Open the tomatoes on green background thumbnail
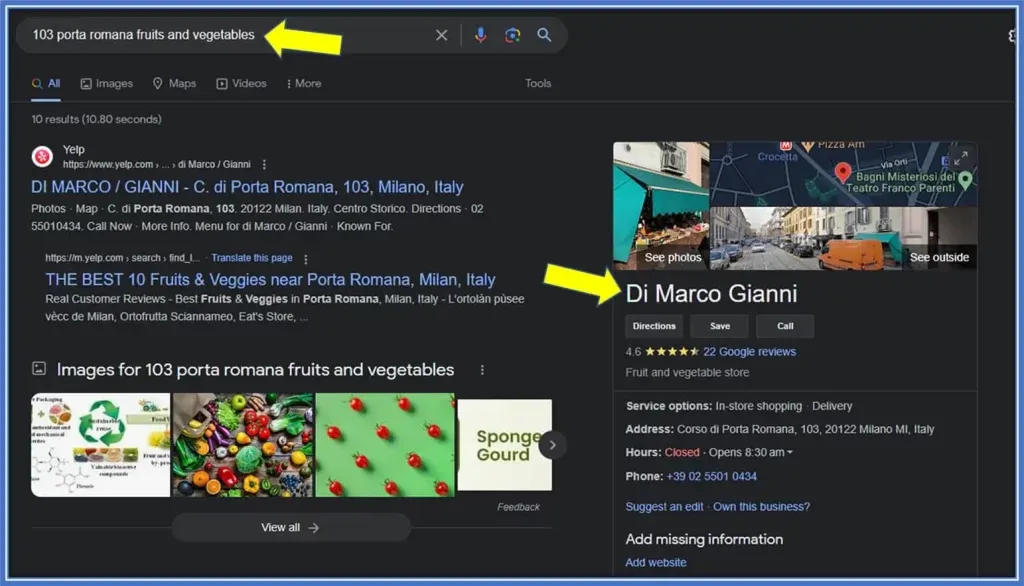The height and width of the screenshot is (586, 1024). pos(385,445)
